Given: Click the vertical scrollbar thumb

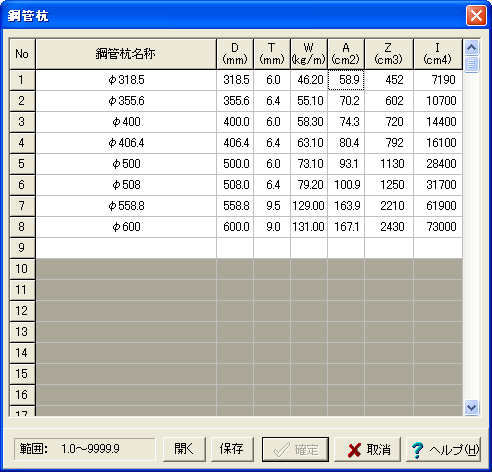Looking at the screenshot, I should click(x=471, y=64).
